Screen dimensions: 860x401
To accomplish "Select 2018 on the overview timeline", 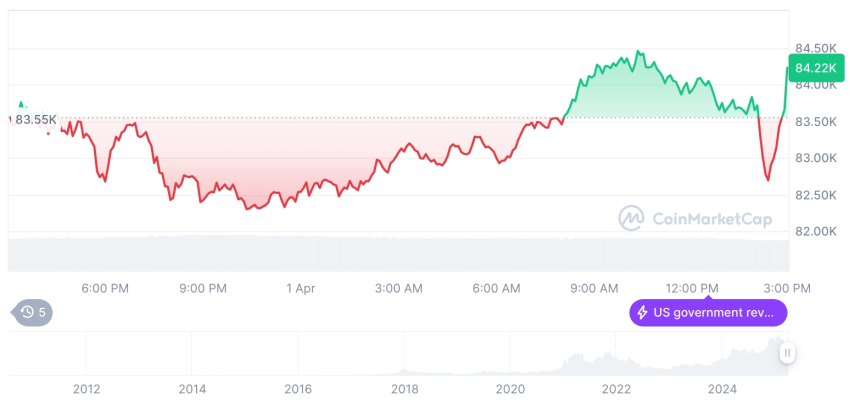I will click(x=405, y=389).
